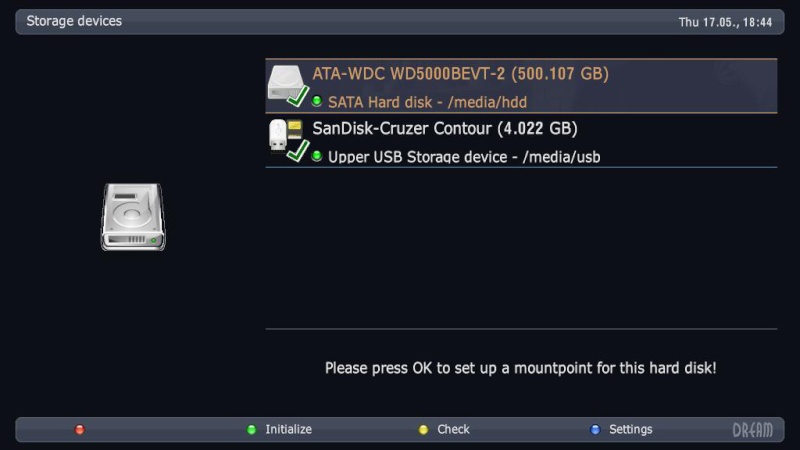Click green checkmark on ATA-WDC drive
The width and height of the screenshot is (800, 450).
pyautogui.click(x=298, y=96)
